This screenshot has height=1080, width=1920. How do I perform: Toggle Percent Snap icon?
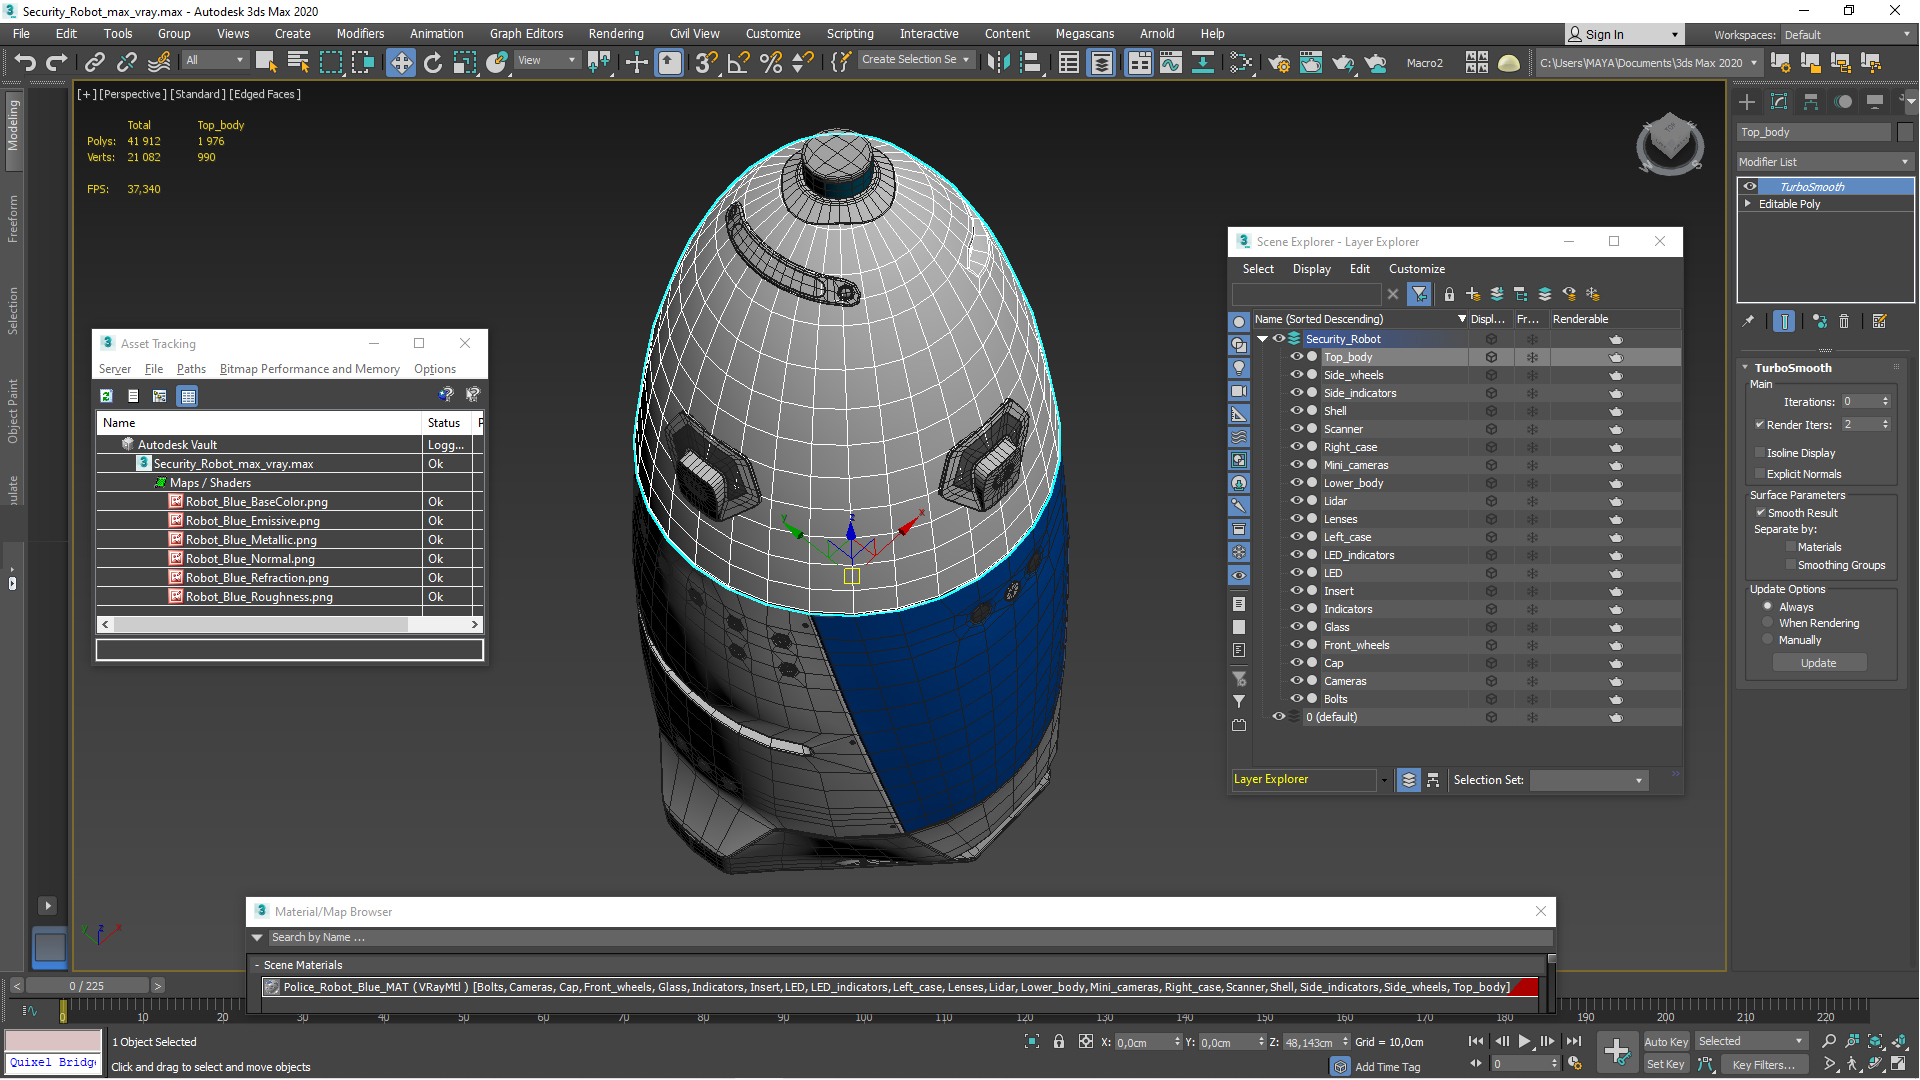click(770, 63)
